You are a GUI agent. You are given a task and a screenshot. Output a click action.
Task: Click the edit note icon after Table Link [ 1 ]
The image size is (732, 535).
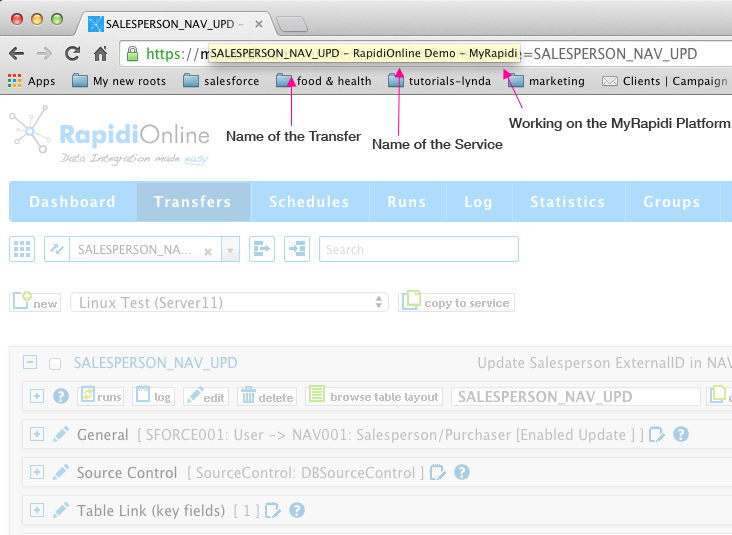pyautogui.click(x=273, y=510)
